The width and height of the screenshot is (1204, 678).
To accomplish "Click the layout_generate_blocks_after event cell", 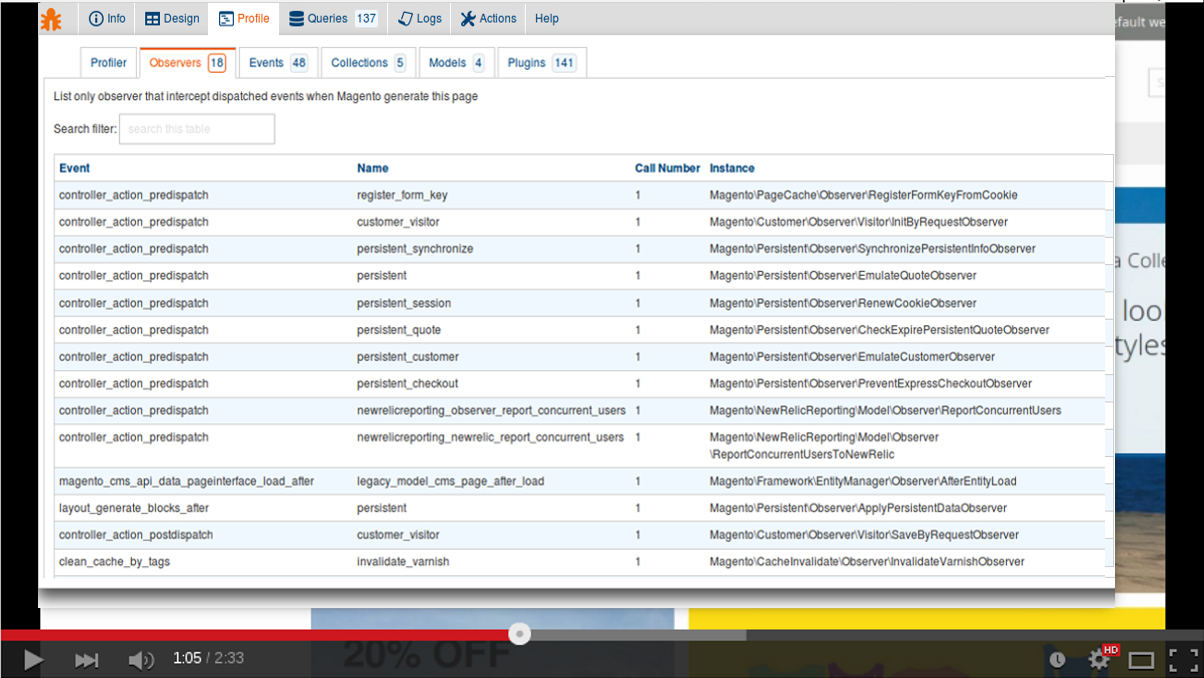I will tap(134, 508).
